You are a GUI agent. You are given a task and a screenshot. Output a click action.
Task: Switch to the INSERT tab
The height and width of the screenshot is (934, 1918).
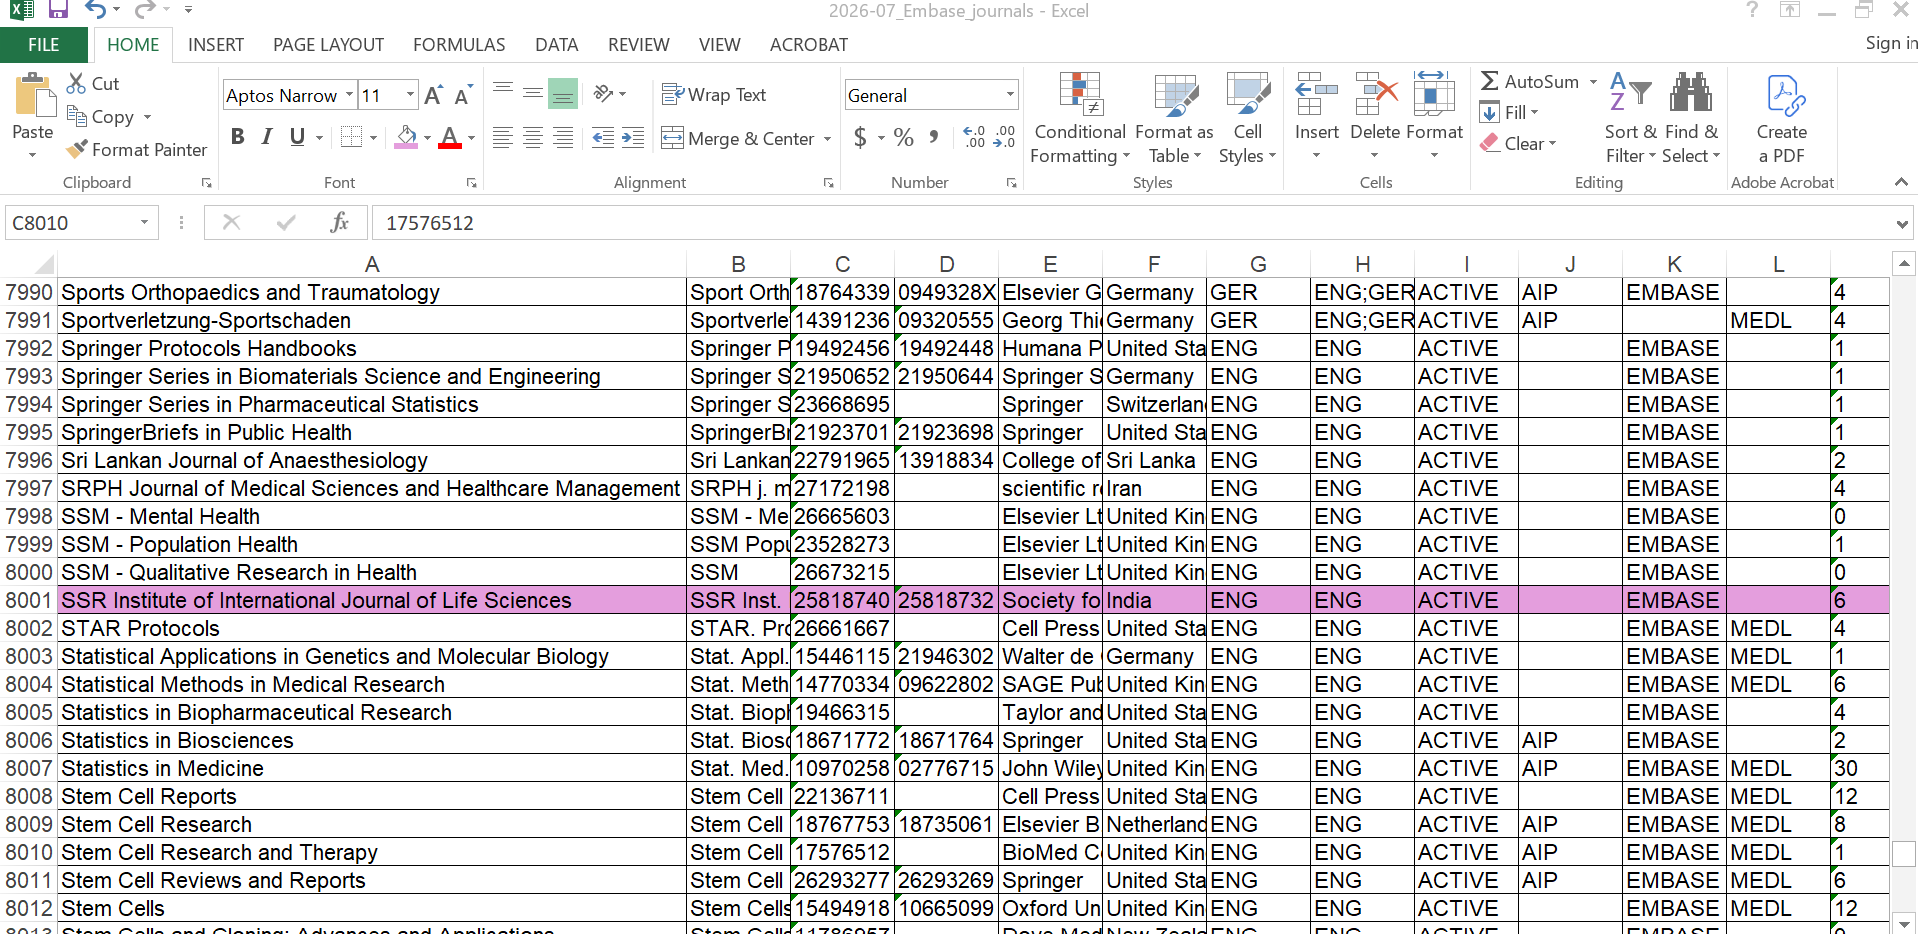[216, 45]
